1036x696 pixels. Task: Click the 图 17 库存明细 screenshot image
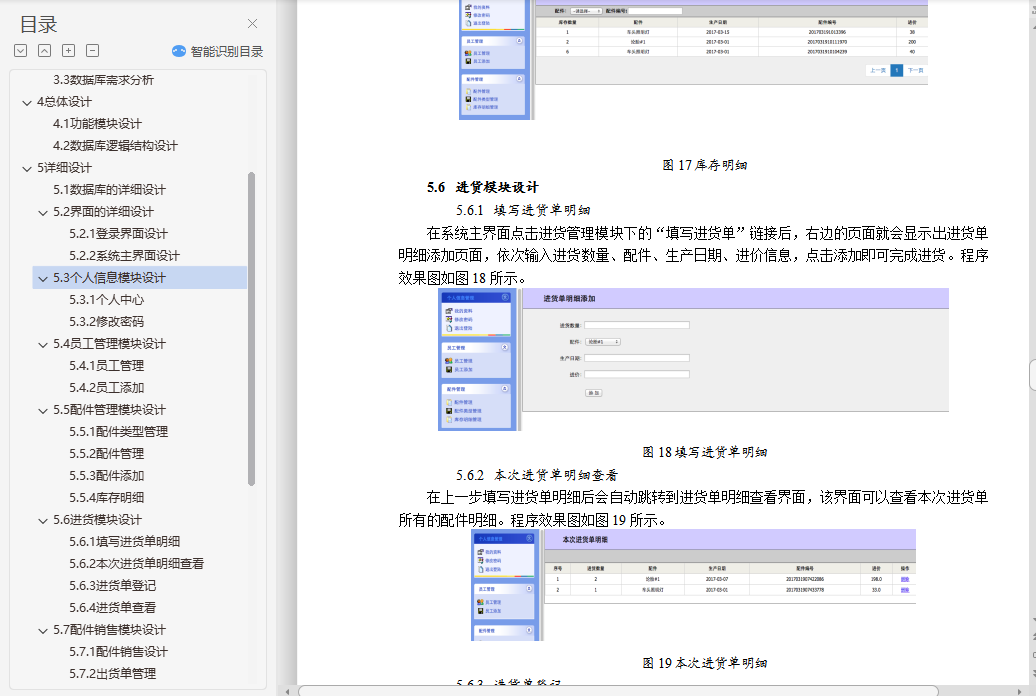pos(693,59)
